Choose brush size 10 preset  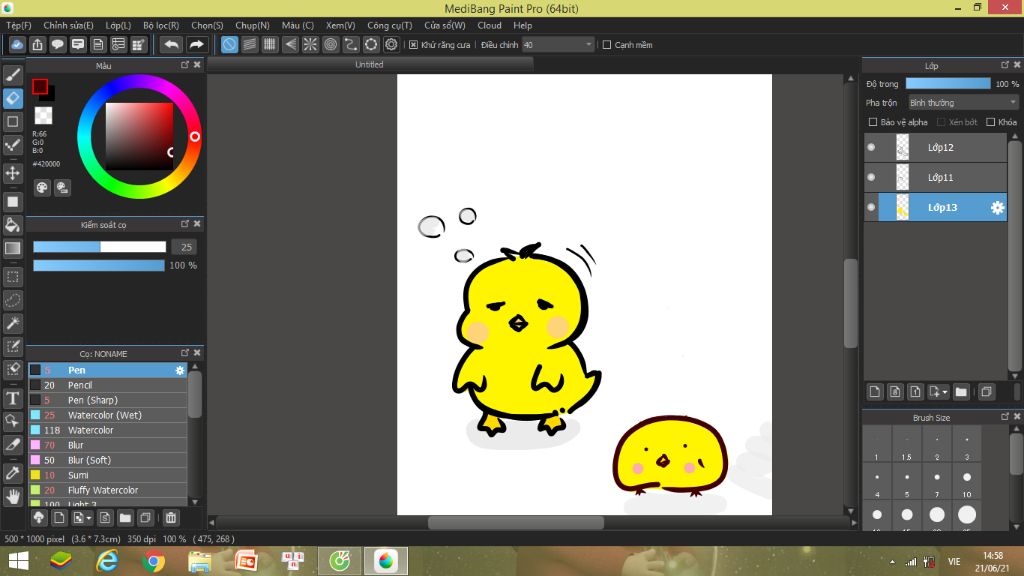tap(967, 481)
